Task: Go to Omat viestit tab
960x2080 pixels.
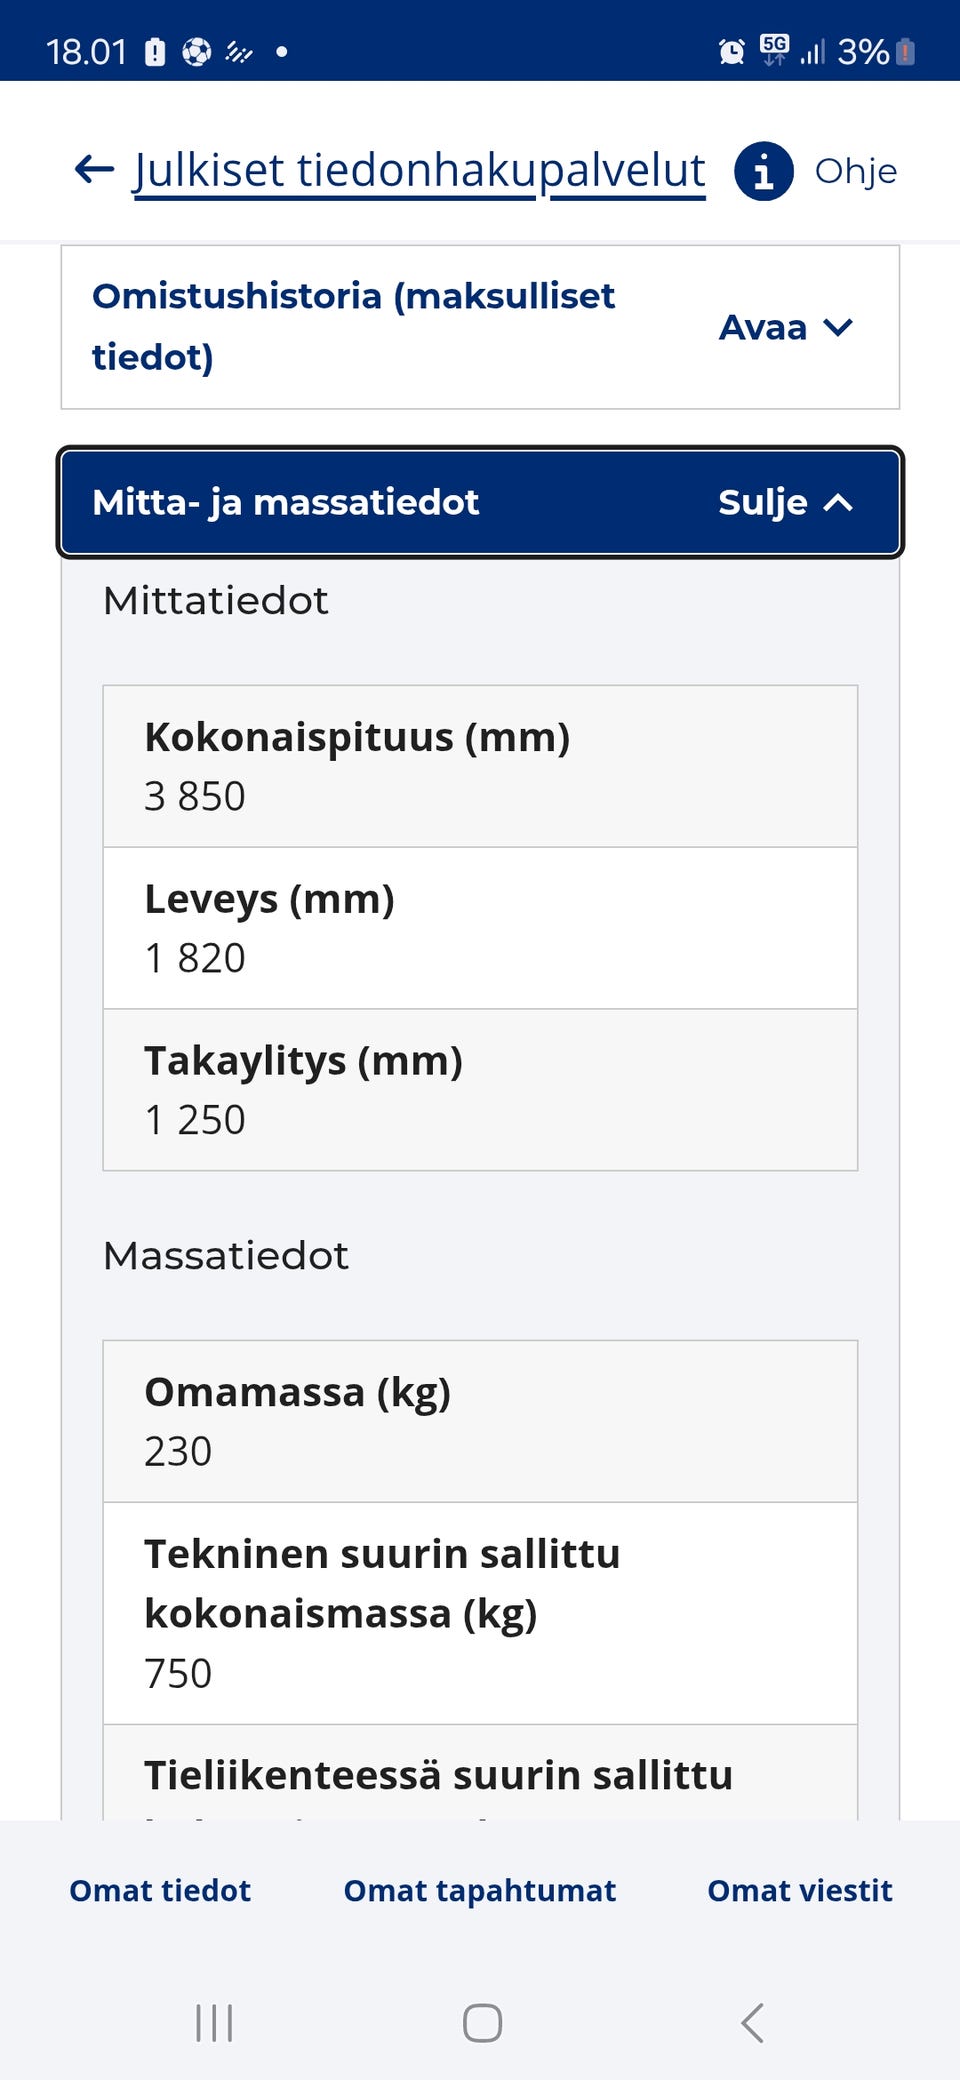Action: point(800,1890)
